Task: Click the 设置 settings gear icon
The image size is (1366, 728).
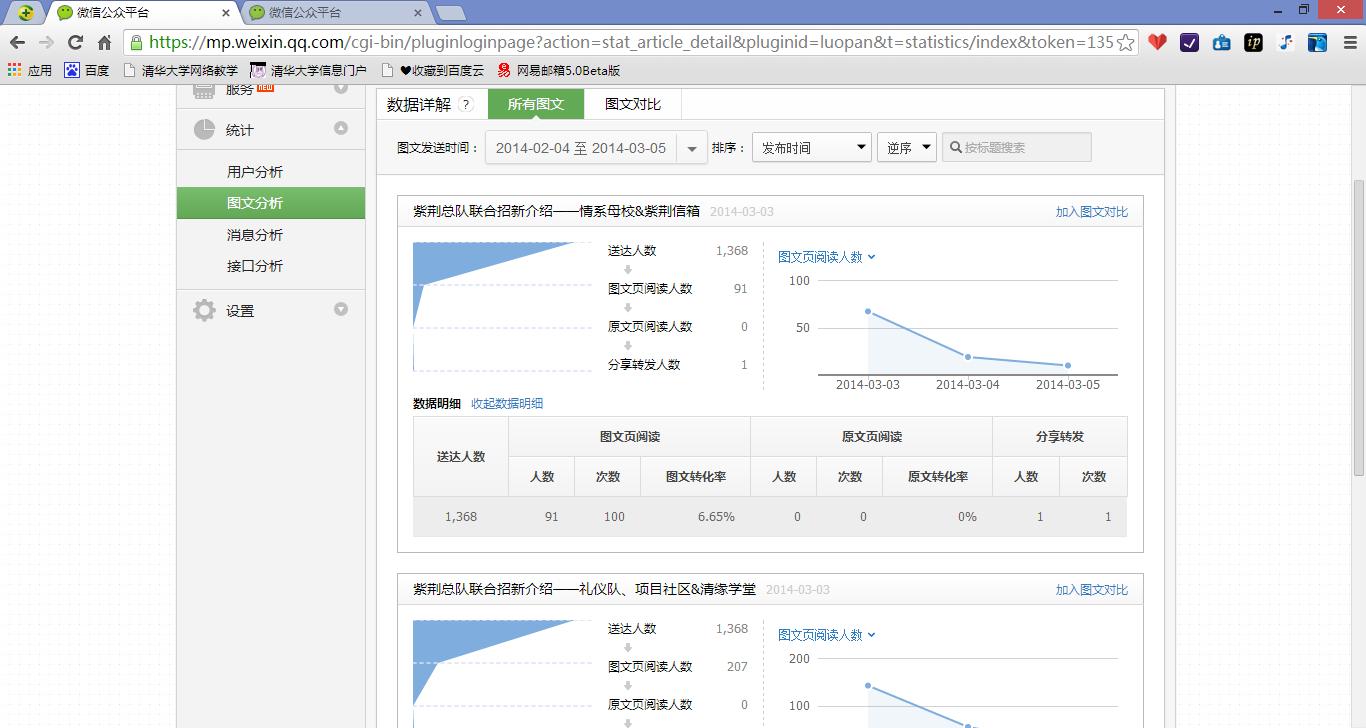Action: (203, 310)
